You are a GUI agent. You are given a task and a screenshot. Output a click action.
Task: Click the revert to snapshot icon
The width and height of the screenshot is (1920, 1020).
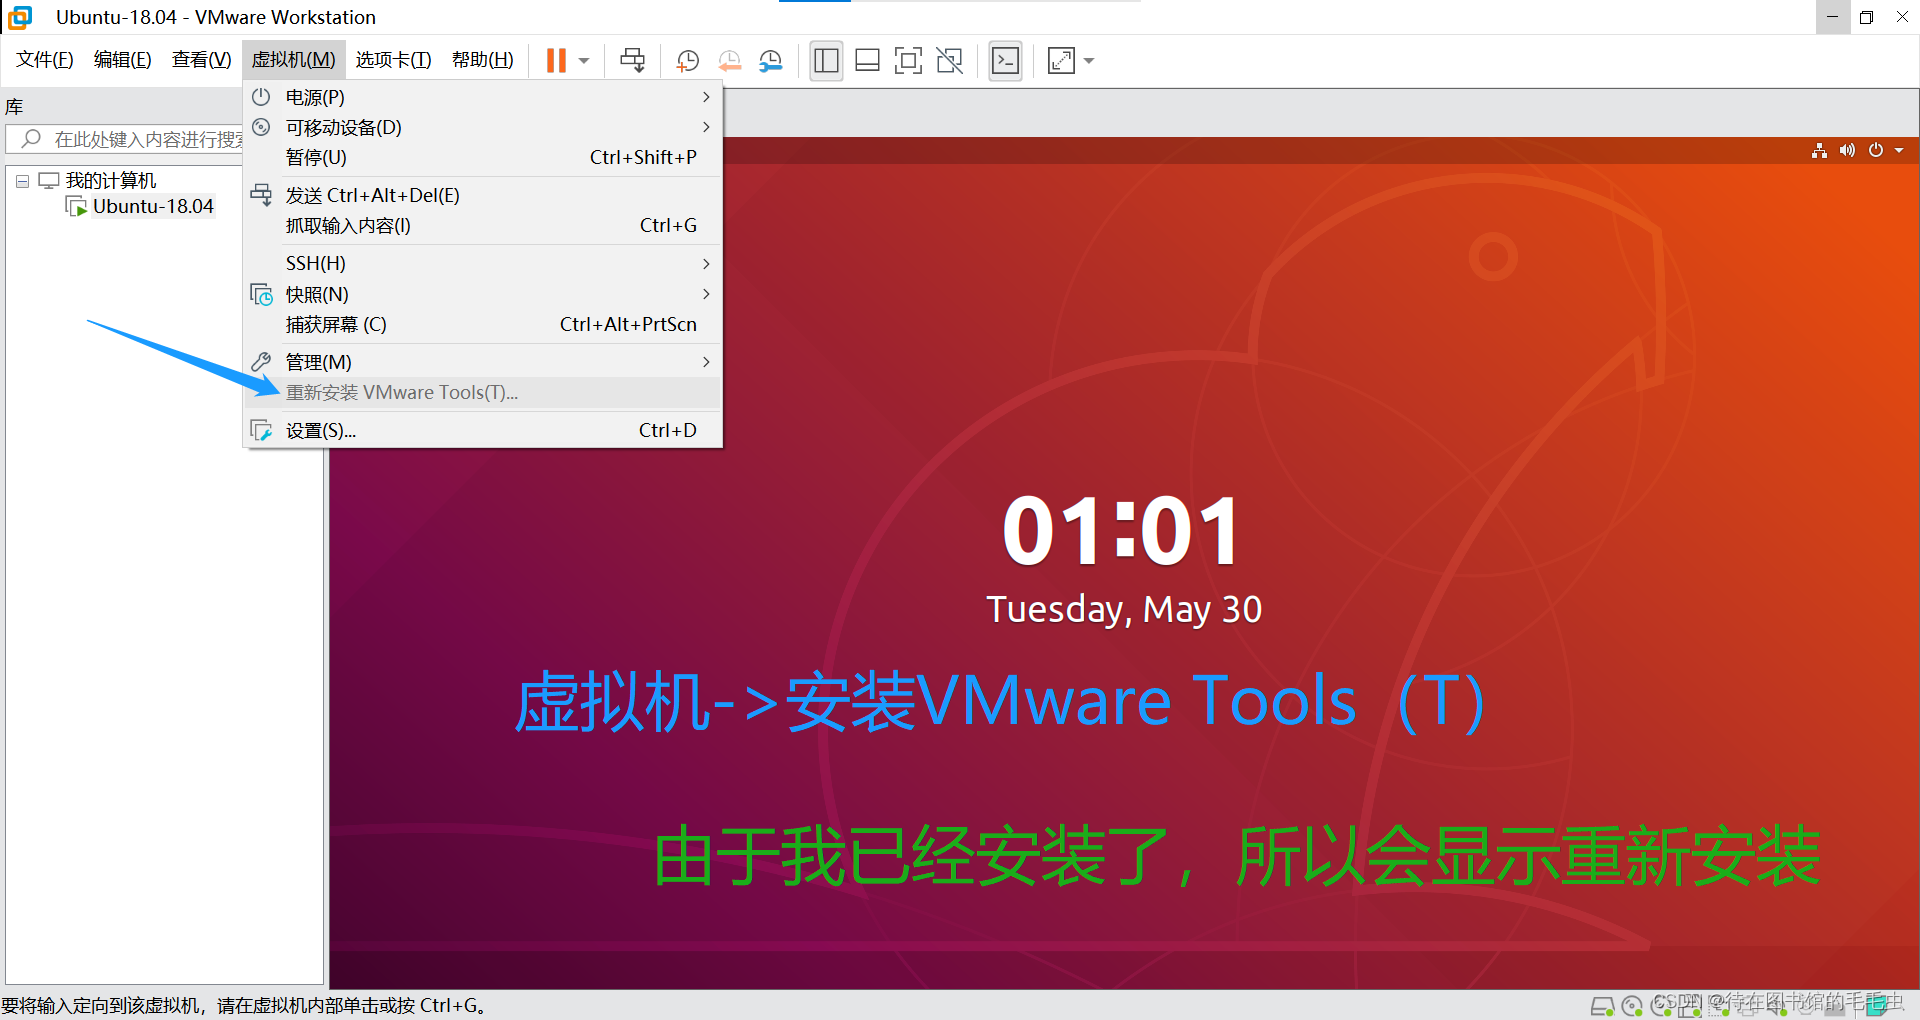click(730, 60)
